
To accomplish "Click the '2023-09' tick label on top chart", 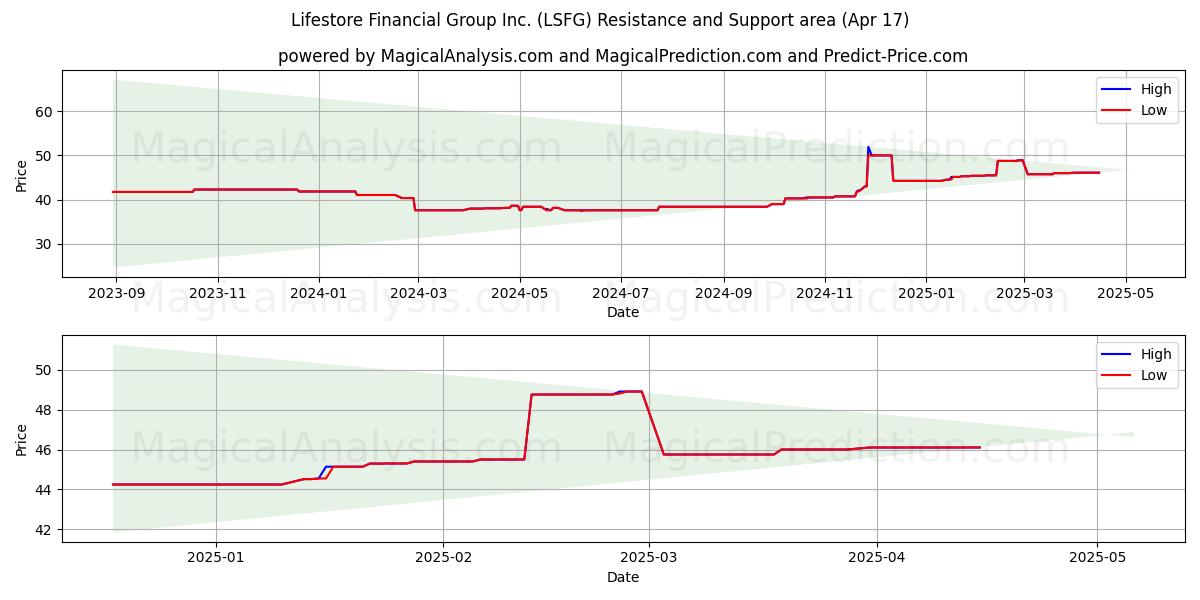I will (116, 295).
